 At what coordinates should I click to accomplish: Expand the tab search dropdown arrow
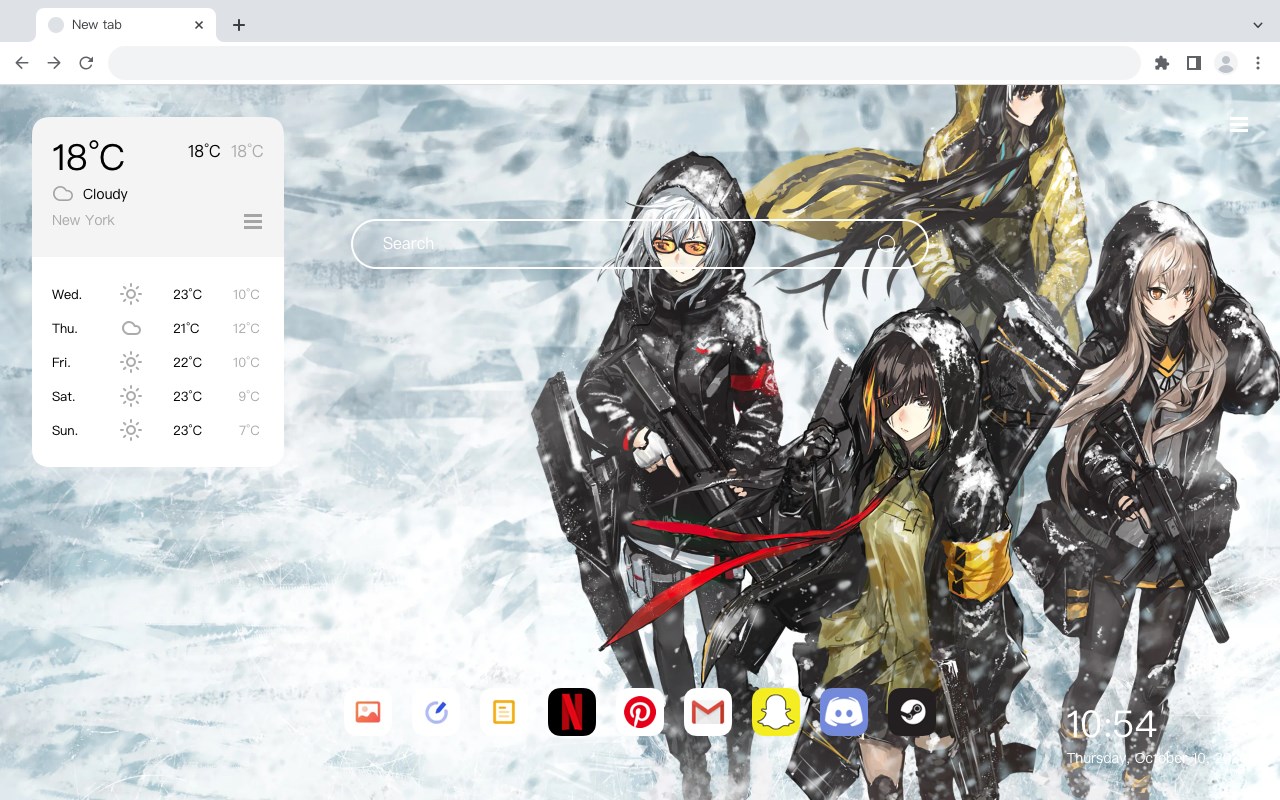1258,25
